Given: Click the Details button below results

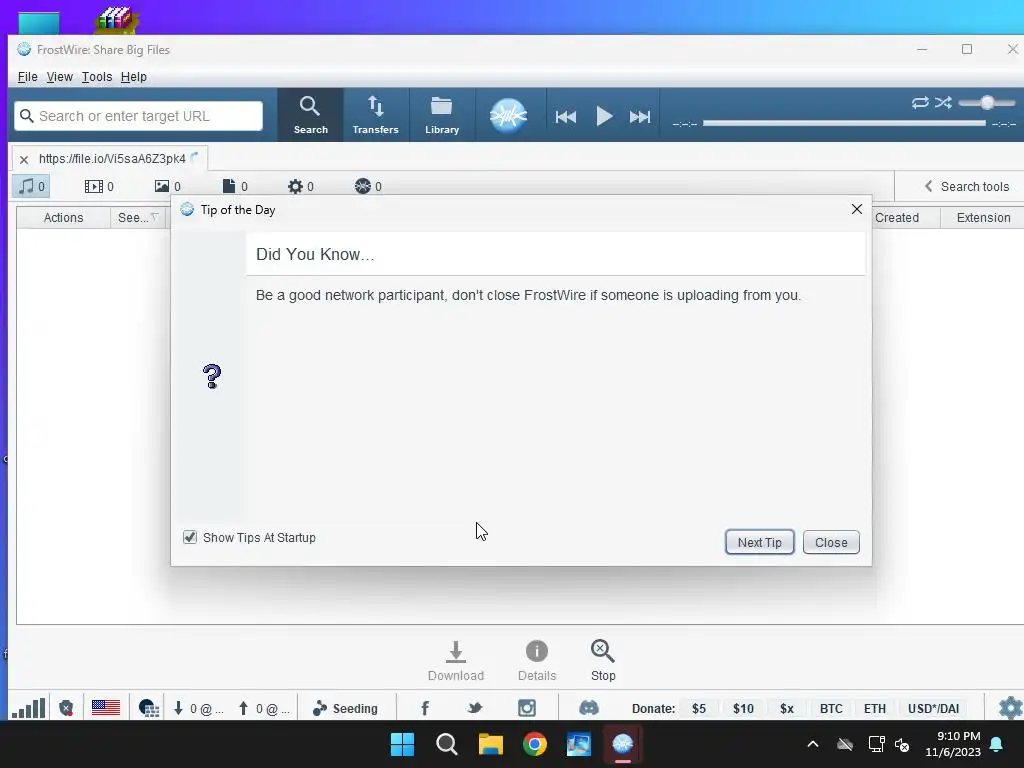Looking at the screenshot, I should (537, 661).
